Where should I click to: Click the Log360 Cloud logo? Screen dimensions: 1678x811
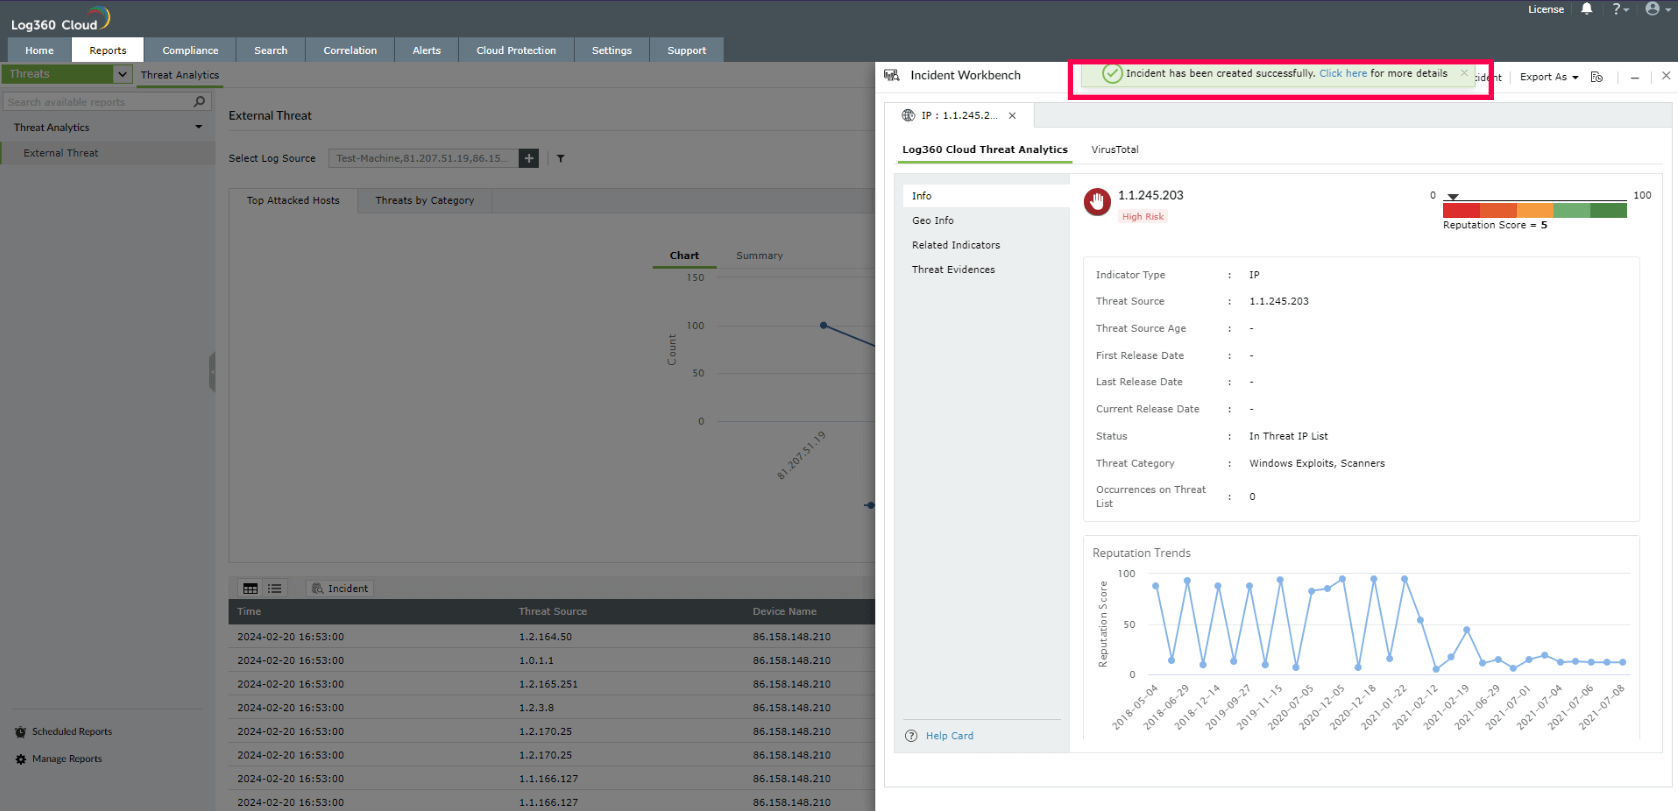point(60,20)
